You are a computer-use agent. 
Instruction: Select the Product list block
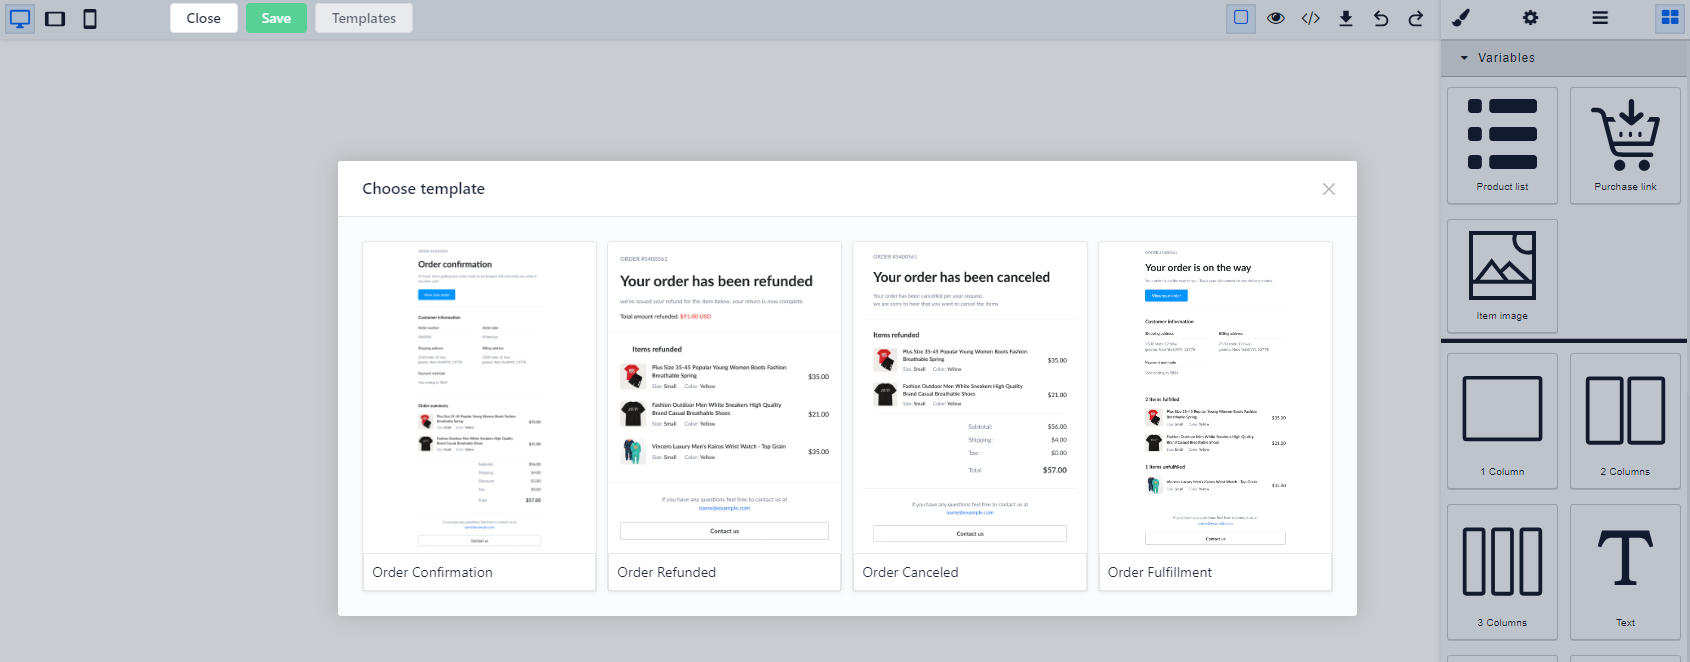[x=1502, y=146]
